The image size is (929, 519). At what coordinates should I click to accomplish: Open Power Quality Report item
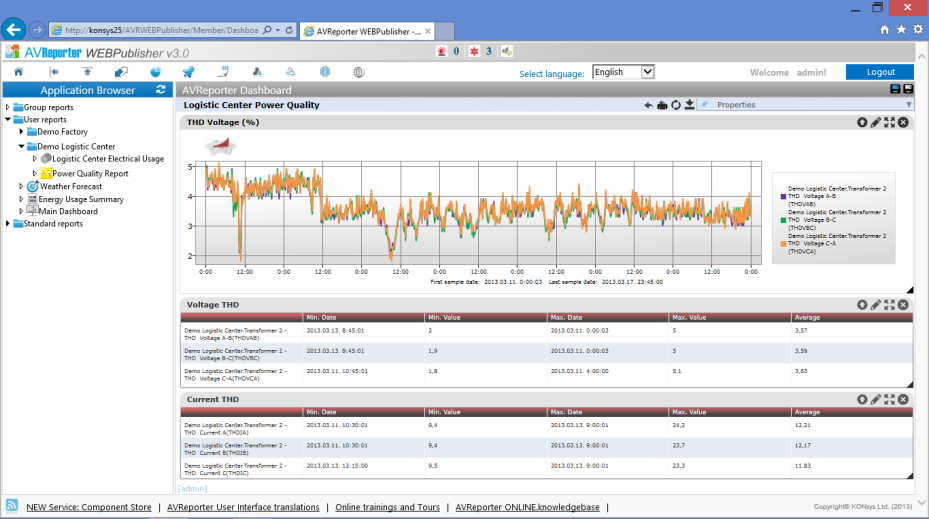click(x=90, y=174)
